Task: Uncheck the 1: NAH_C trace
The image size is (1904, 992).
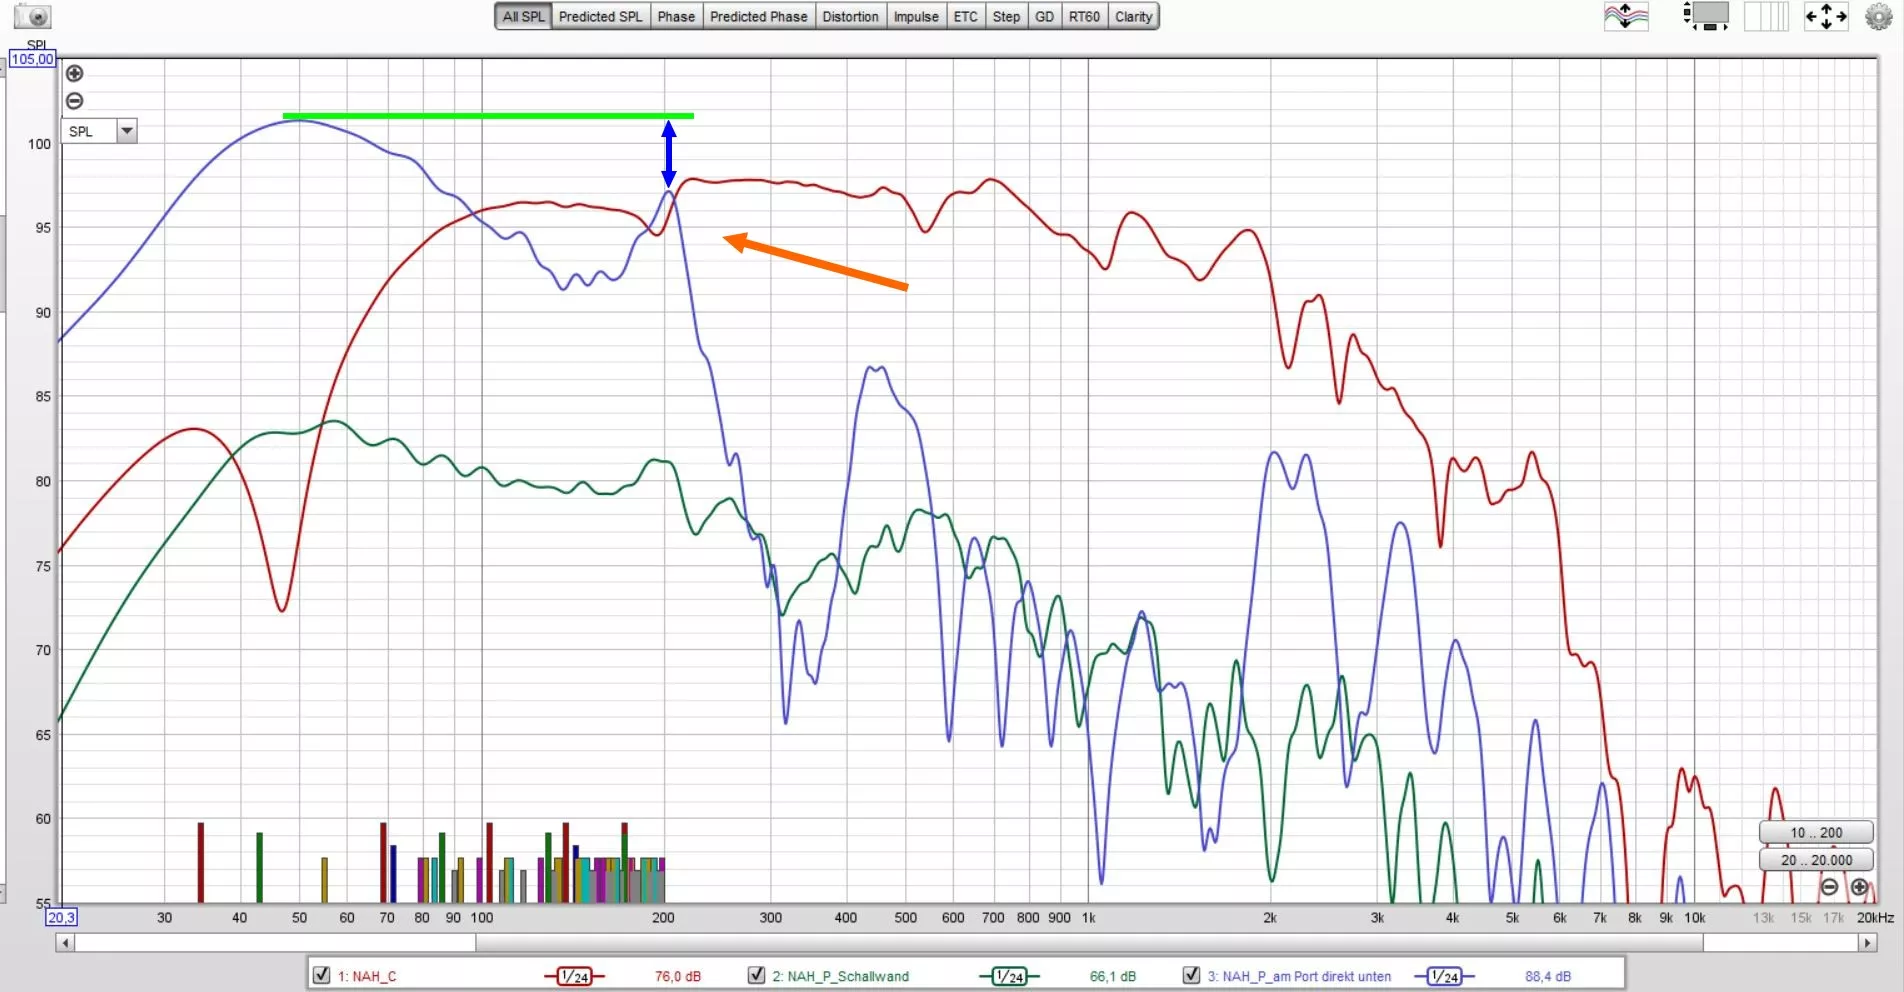Action: click(321, 975)
